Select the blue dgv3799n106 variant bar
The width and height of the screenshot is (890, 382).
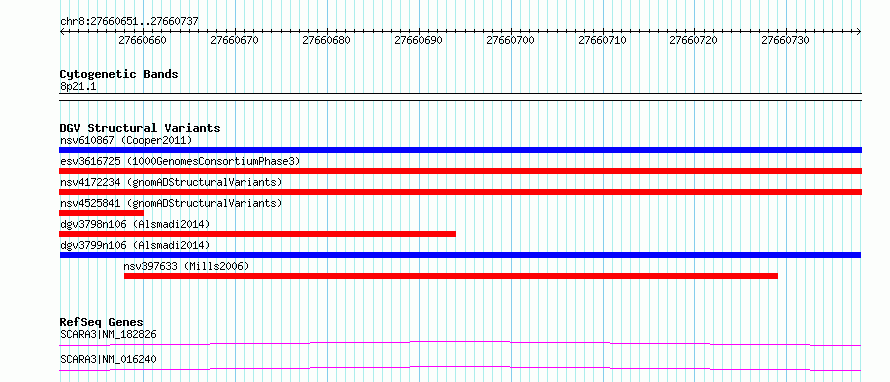(x=460, y=255)
